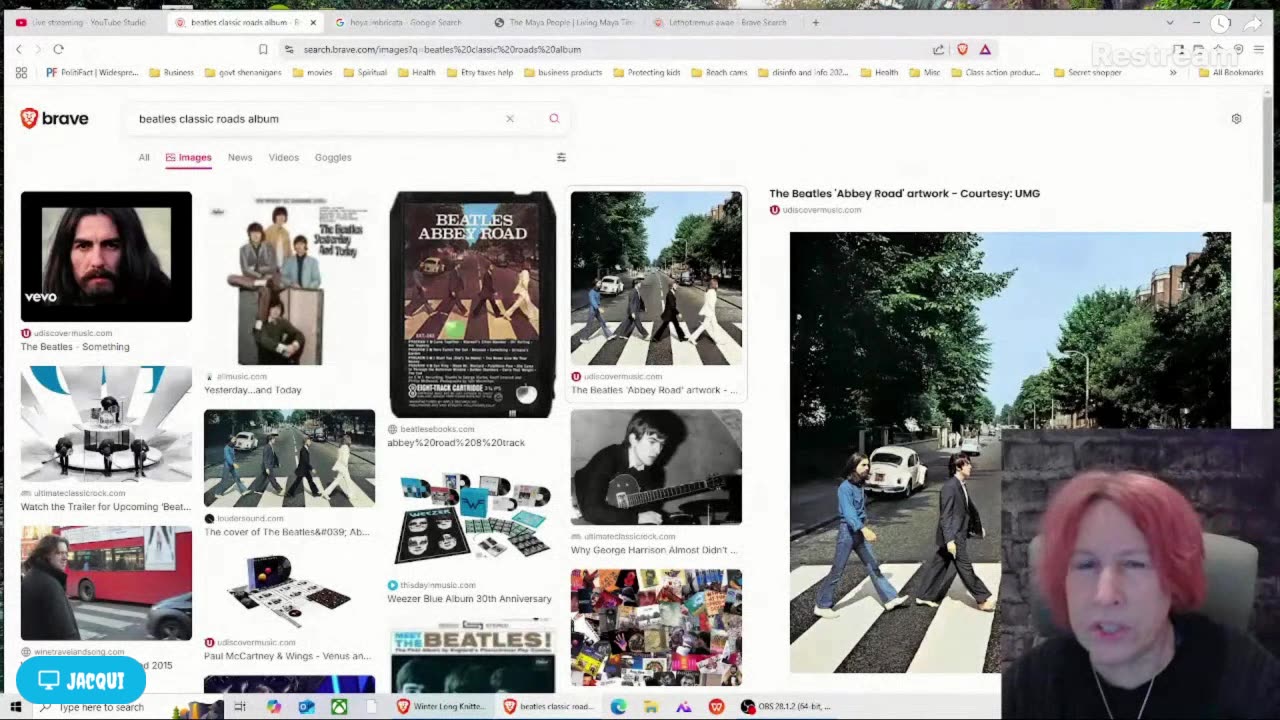Image resolution: width=1280 pixels, height=720 pixels.
Task: Open the Windows Start menu
Action: click(15, 707)
